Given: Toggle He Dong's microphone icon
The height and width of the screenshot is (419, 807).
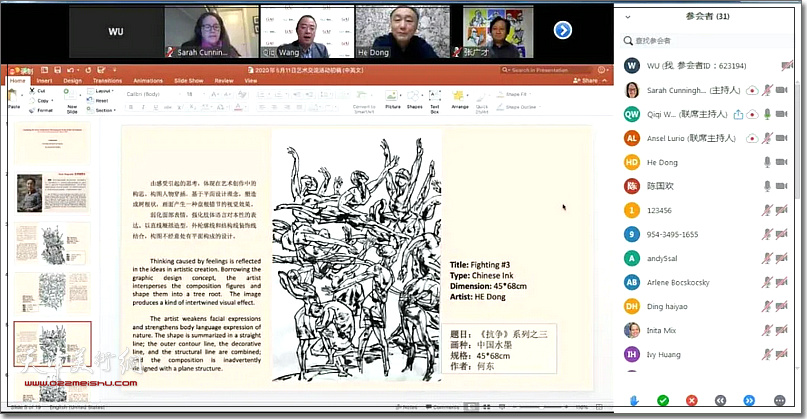Looking at the screenshot, I should pyautogui.click(x=767, y=162).
